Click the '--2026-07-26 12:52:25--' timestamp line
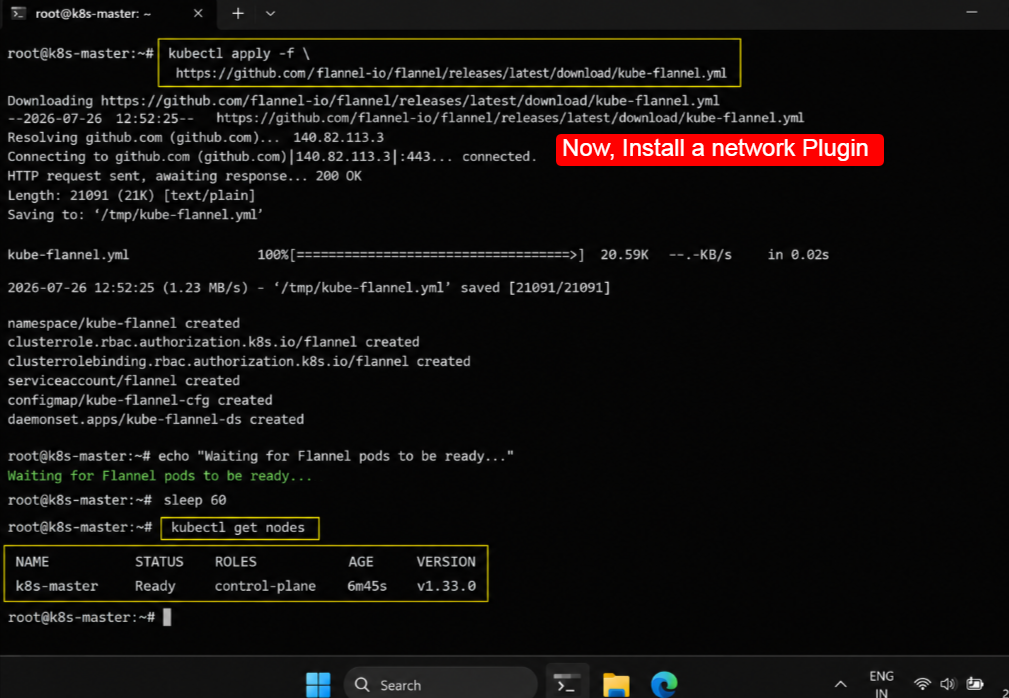Viewport: 1009px width, 698px height. click(405, 118)
